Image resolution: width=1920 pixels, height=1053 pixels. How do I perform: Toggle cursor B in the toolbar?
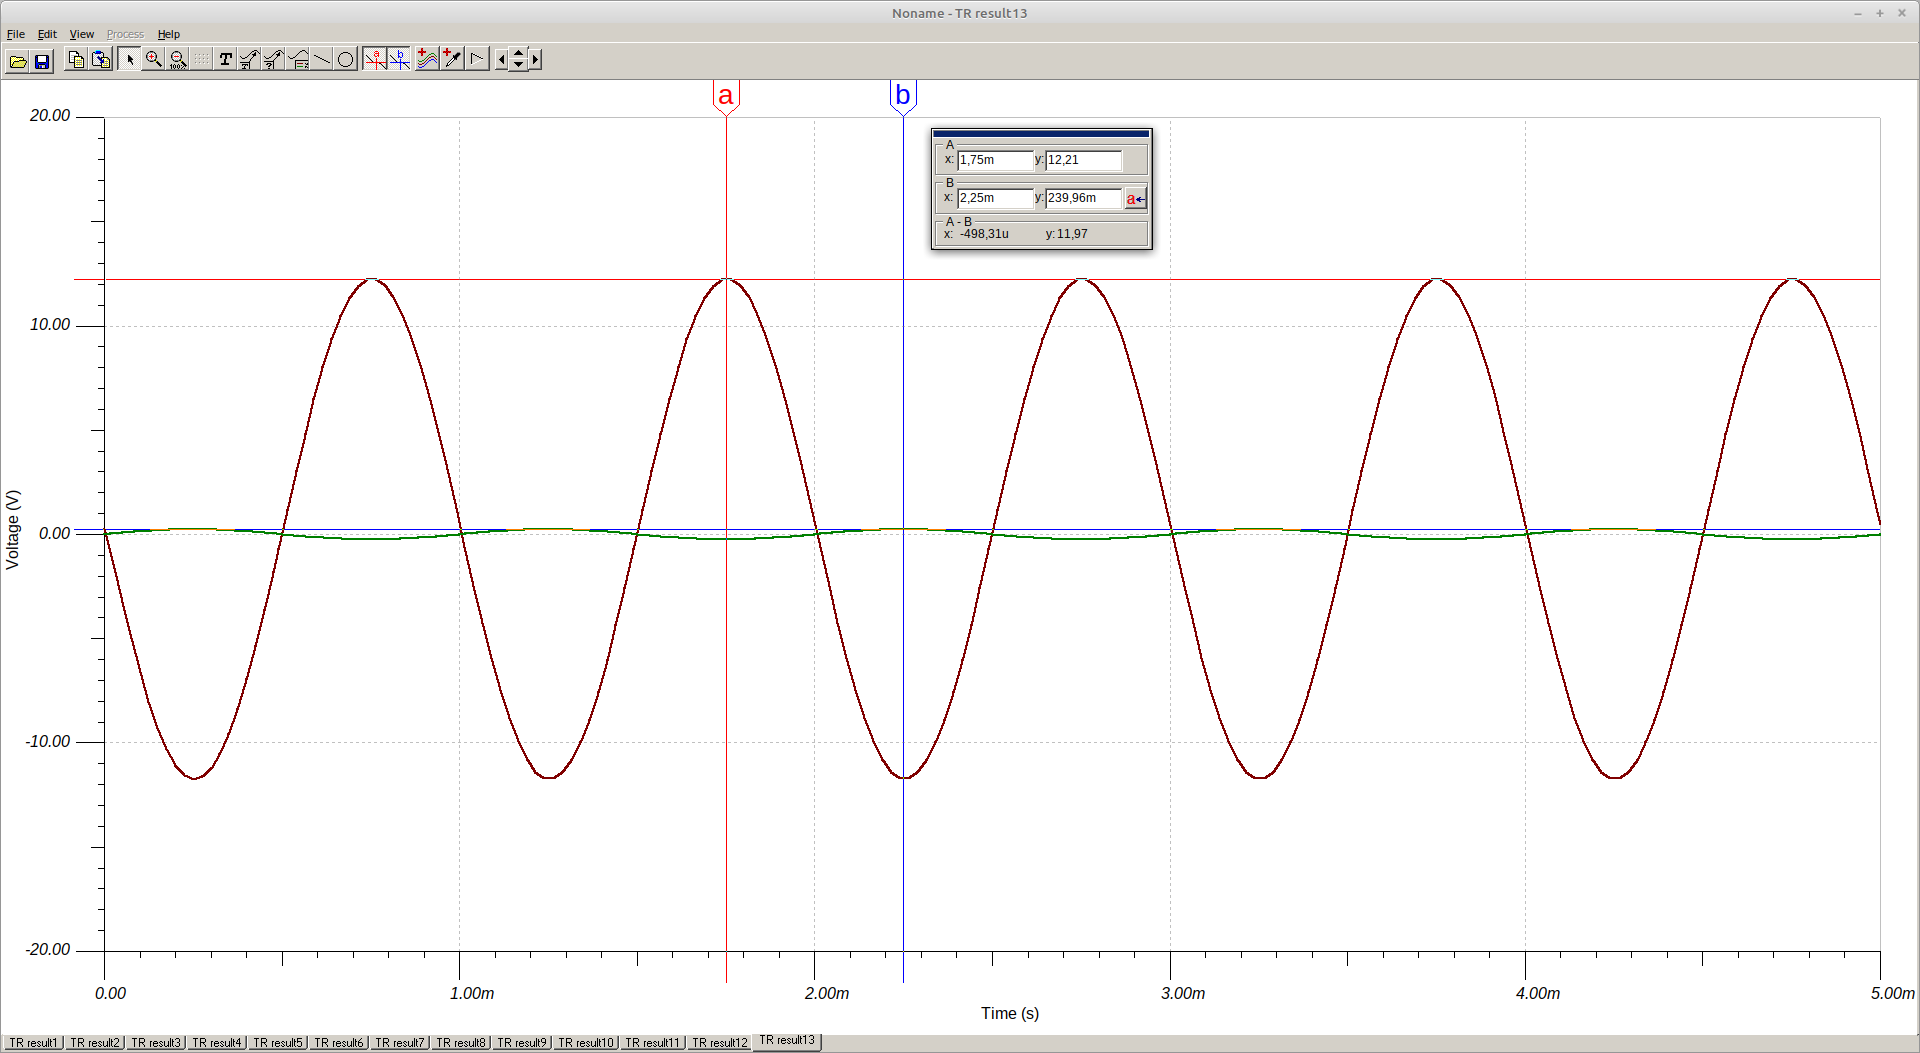click(x=400, y=60)
